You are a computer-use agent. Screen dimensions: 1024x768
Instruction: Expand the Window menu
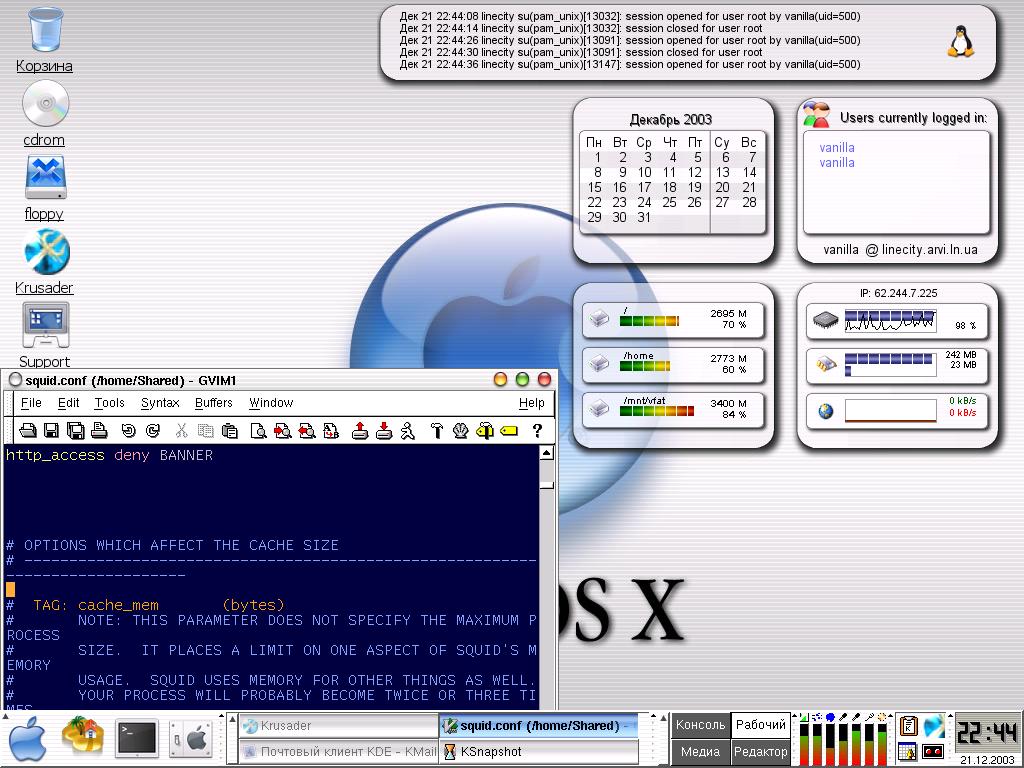click(x=271, y=403)
